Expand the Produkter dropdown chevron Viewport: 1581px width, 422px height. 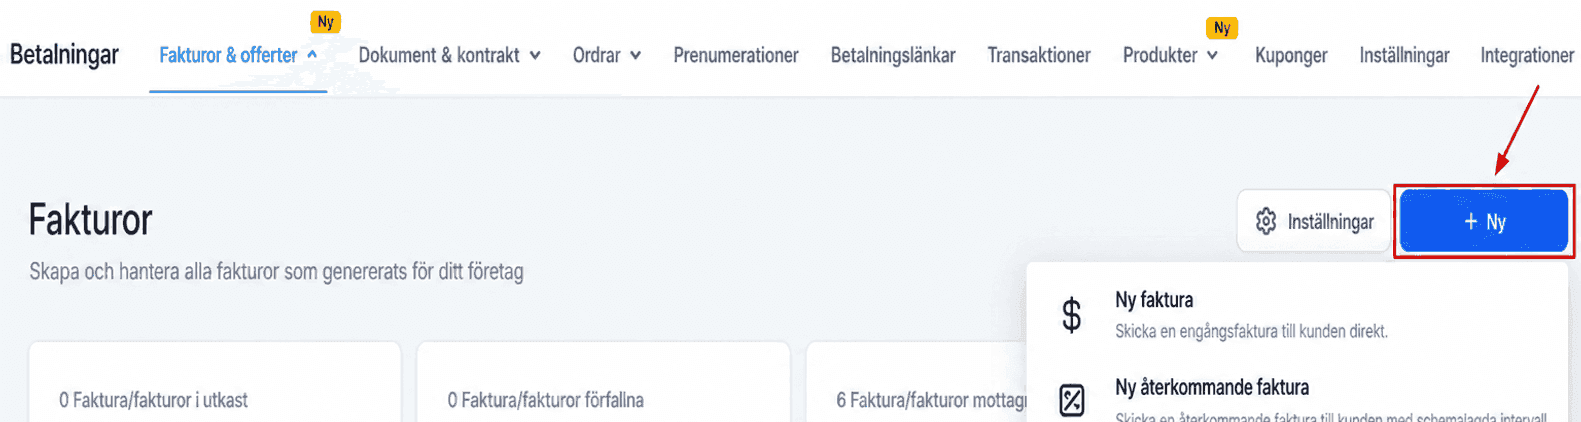click(x=1212, y=56)
